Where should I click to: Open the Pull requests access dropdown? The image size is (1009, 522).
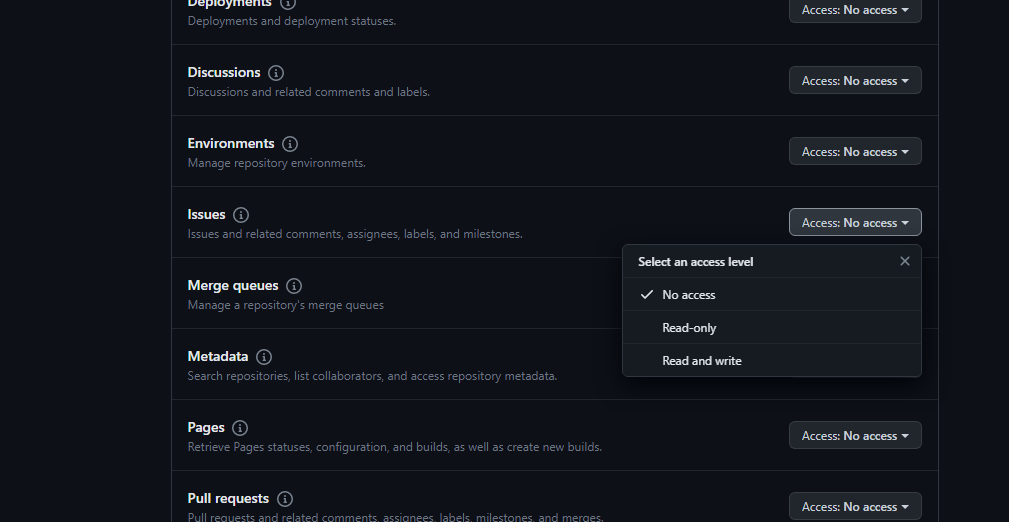855,507
